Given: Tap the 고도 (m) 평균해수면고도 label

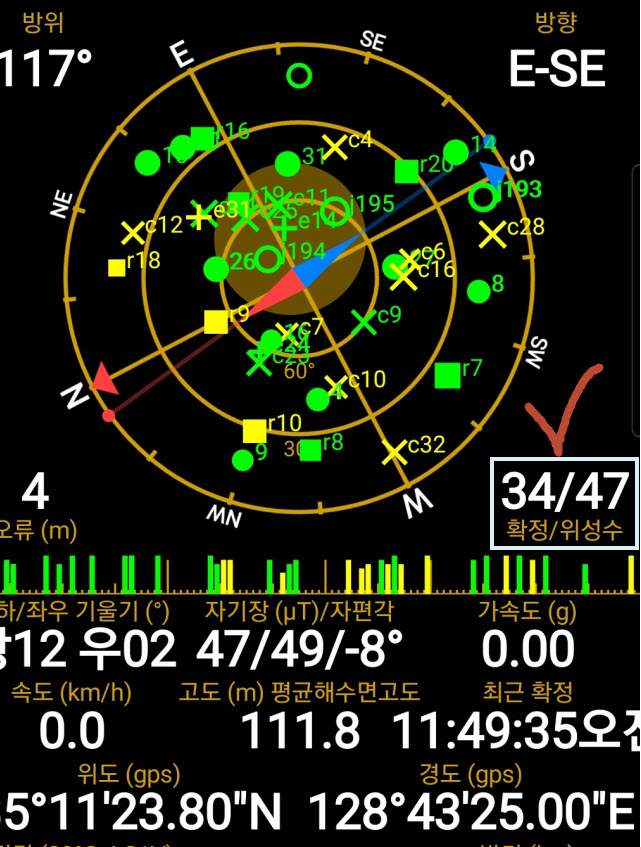Looking at the screenshot, I should tap(299, 692).
